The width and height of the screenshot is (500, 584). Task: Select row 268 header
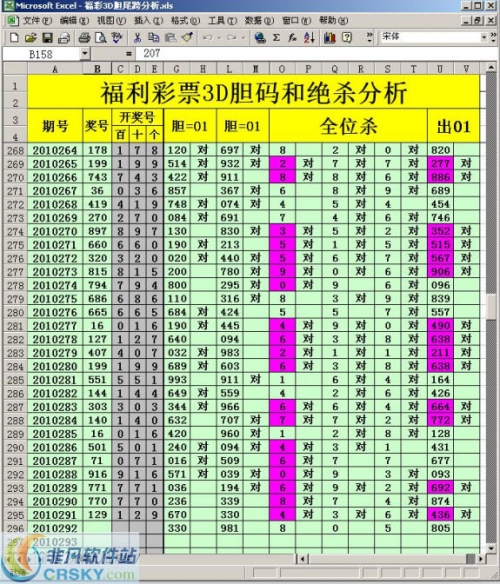(x=15, y=150)
